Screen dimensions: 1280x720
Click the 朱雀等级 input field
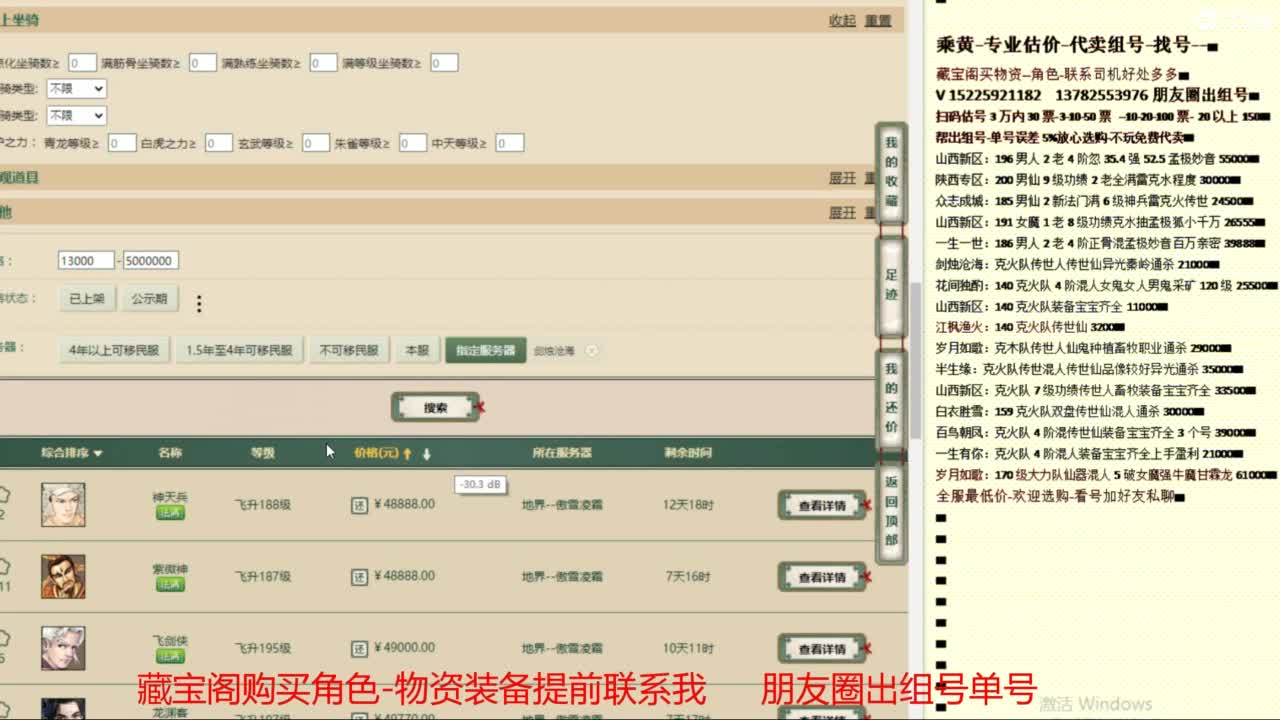click(413, 144)
